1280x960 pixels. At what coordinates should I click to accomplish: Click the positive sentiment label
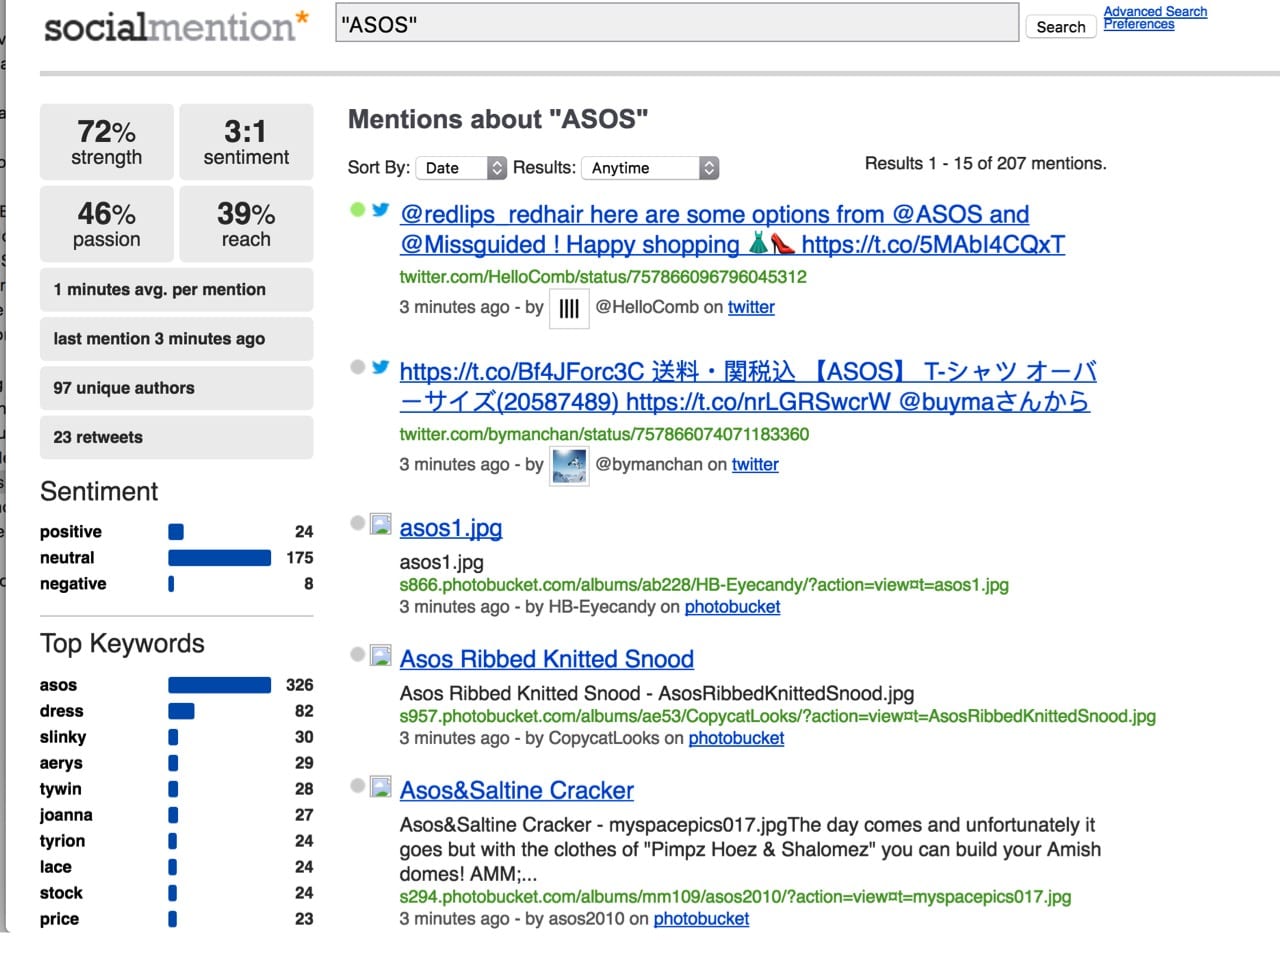coord(71,531)
